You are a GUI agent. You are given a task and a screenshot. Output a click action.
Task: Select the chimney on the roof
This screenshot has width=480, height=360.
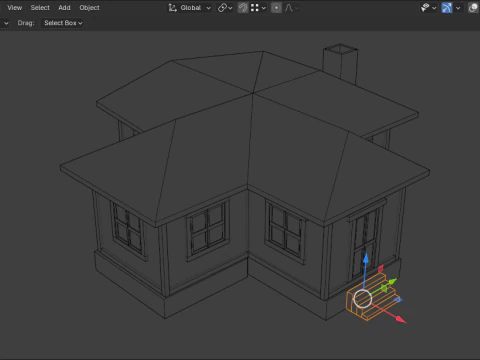[341, 63]
